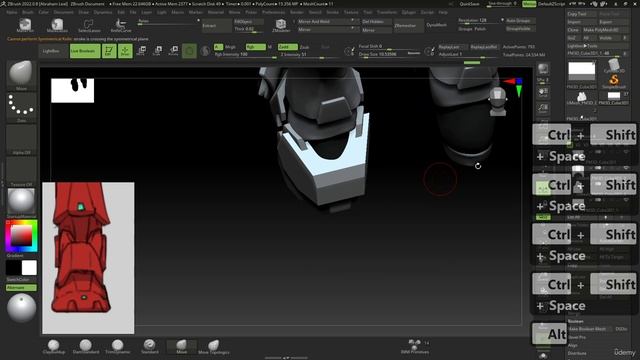Select the Standard brush at bottom

point(149,347)
